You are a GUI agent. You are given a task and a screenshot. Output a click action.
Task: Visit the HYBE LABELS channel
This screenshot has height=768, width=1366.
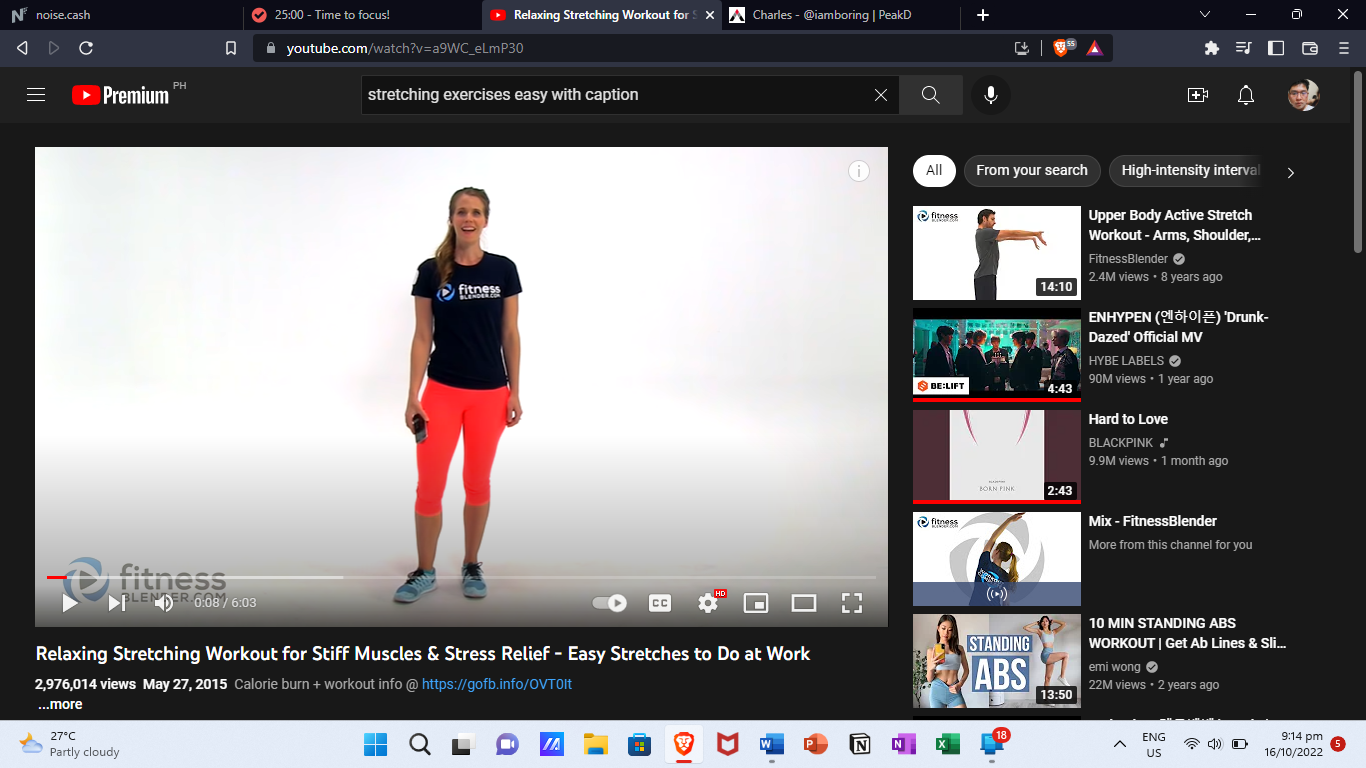tap(1127, 361)
